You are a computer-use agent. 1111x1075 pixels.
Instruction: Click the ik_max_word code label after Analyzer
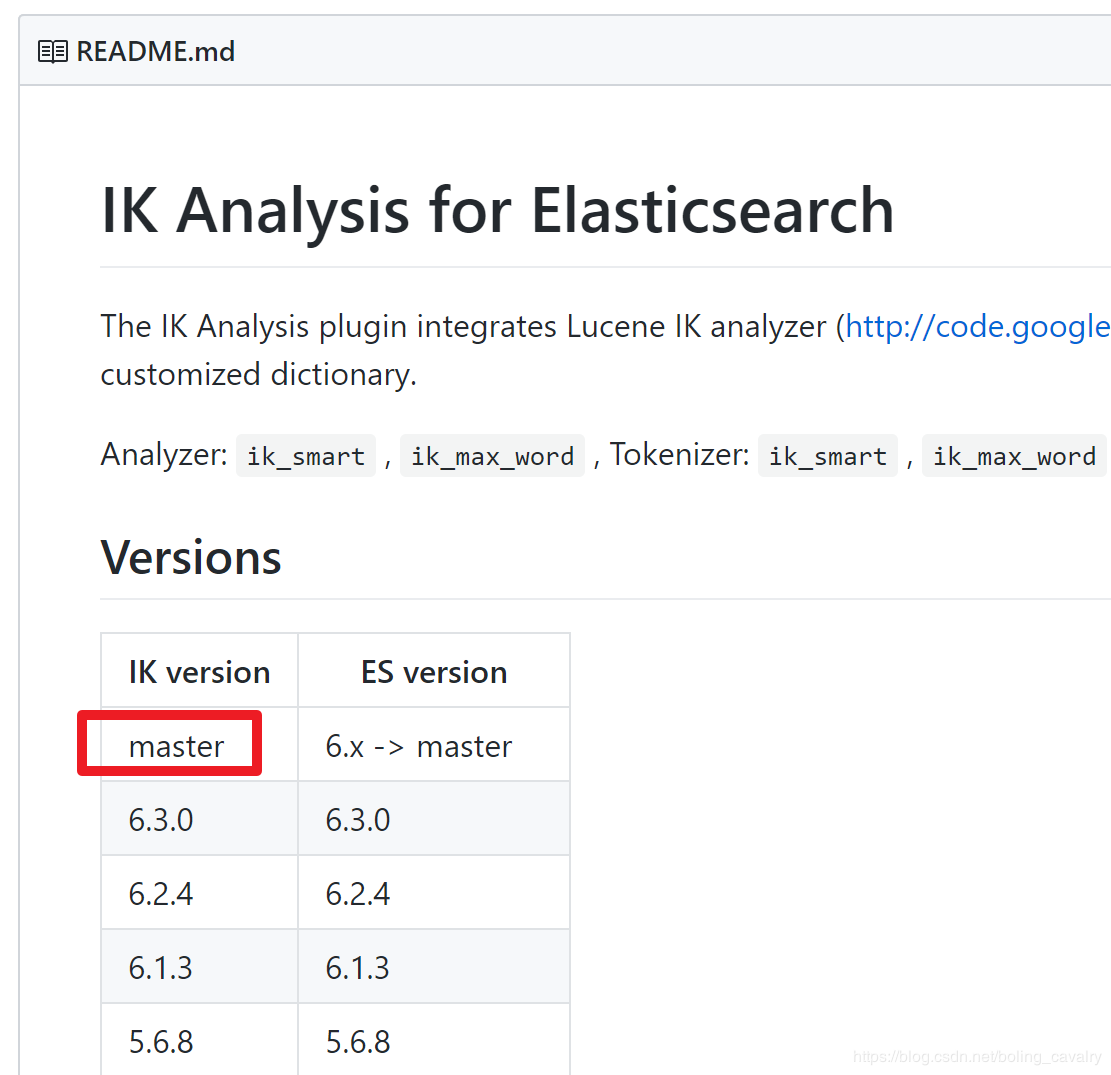pyautogui.click(x=492, y=456)
